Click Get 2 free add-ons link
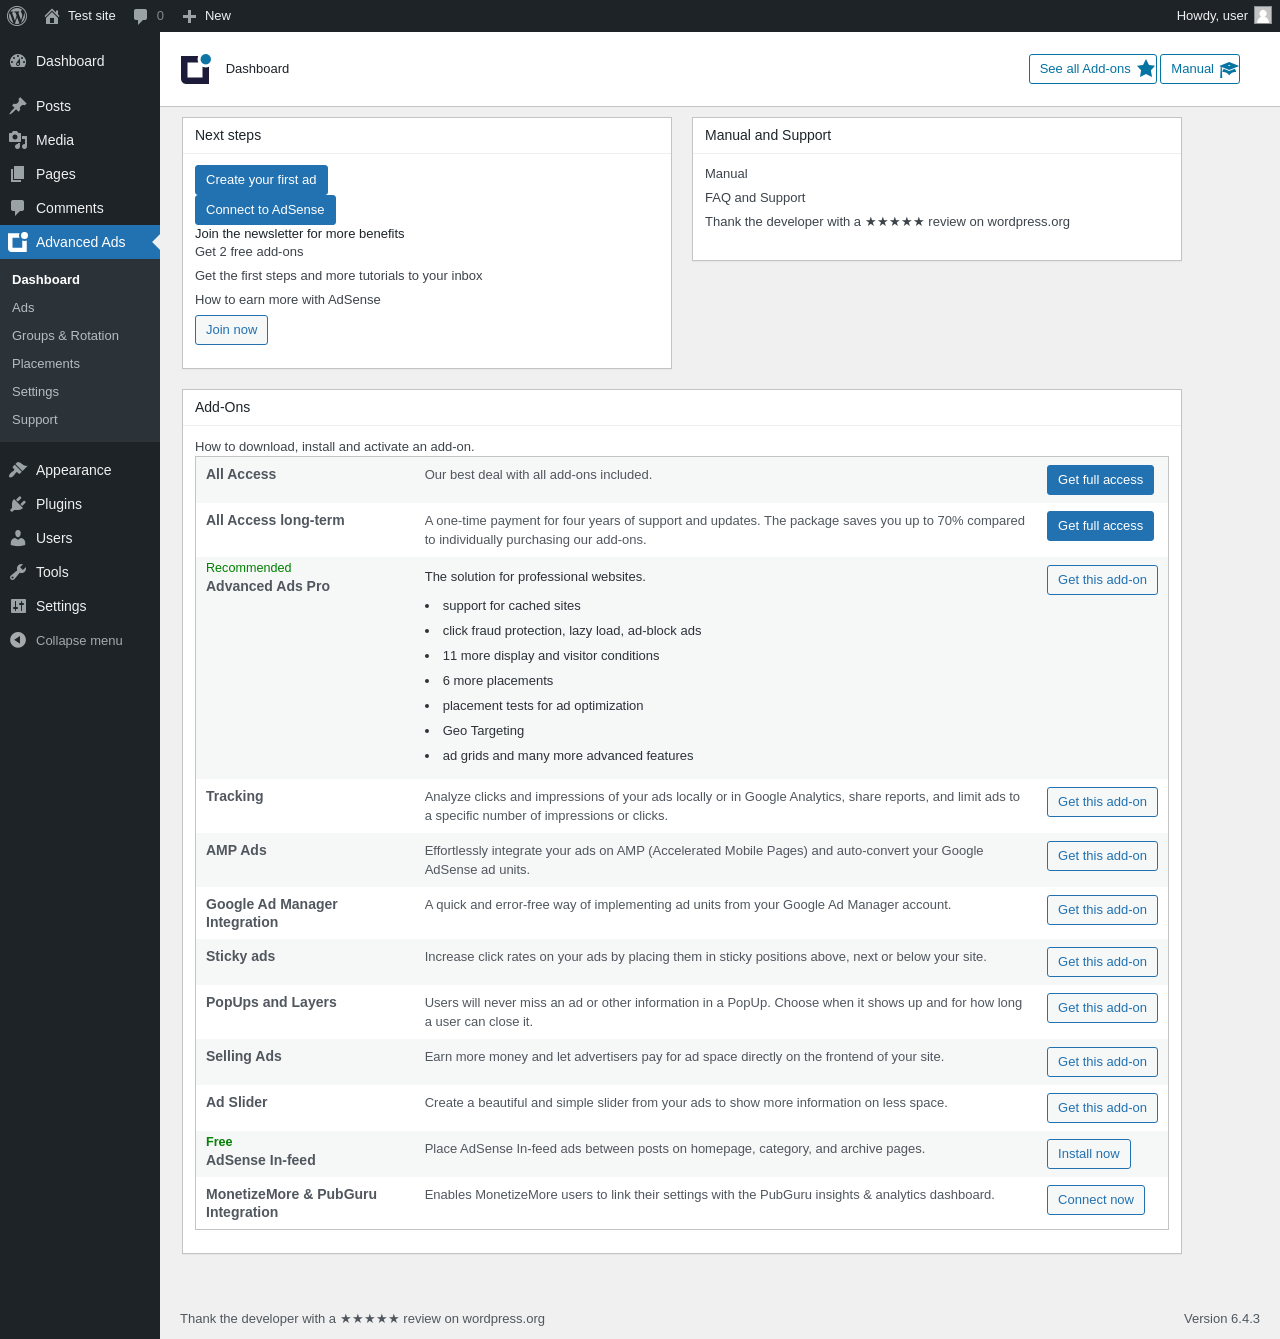Image resolution: width=1280 pixels, height=1339 pixels. tap(249, 252)
